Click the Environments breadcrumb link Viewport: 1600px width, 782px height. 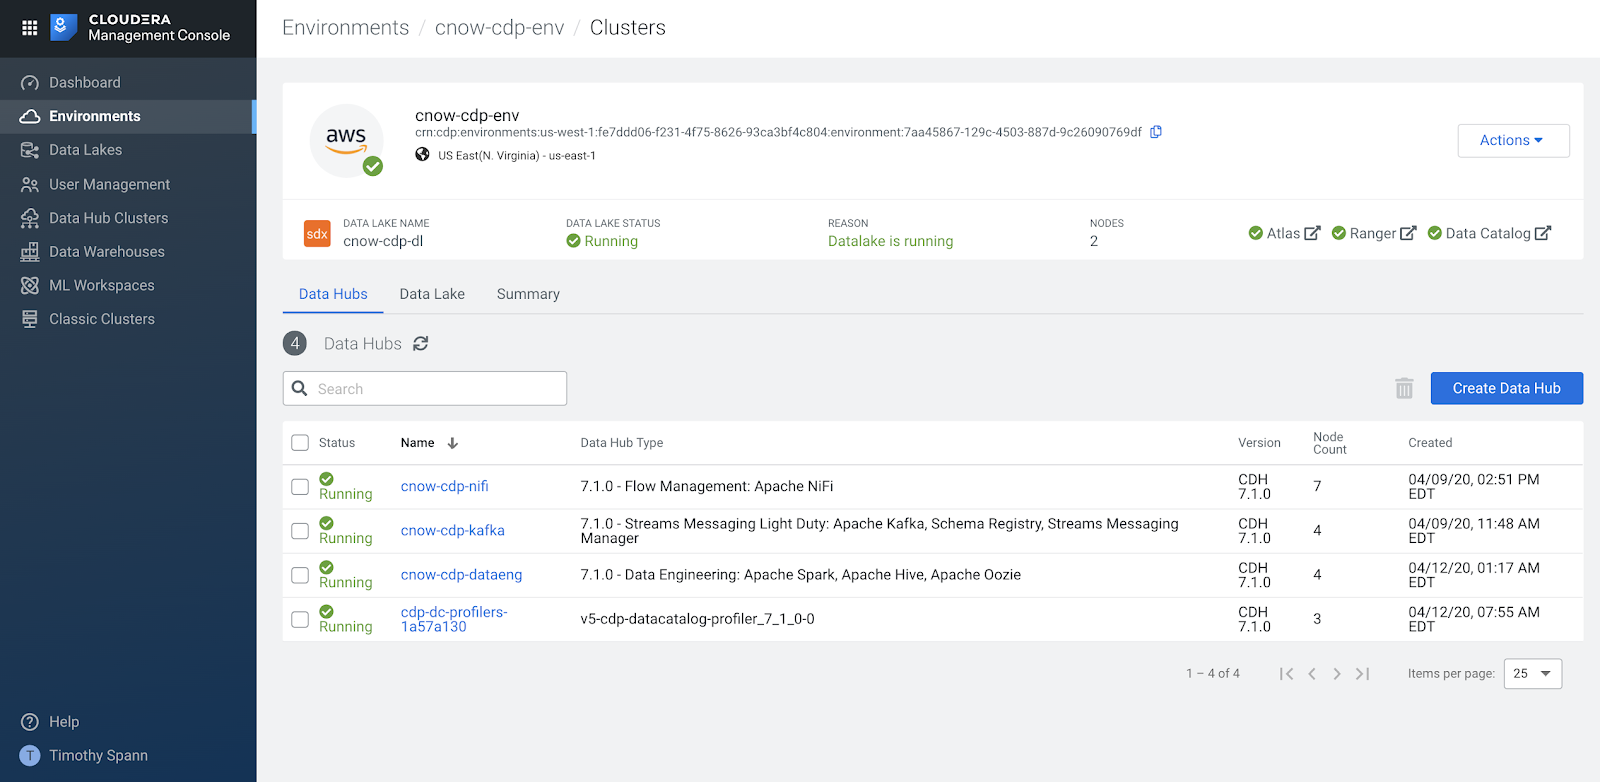click(x=345, y=27)
